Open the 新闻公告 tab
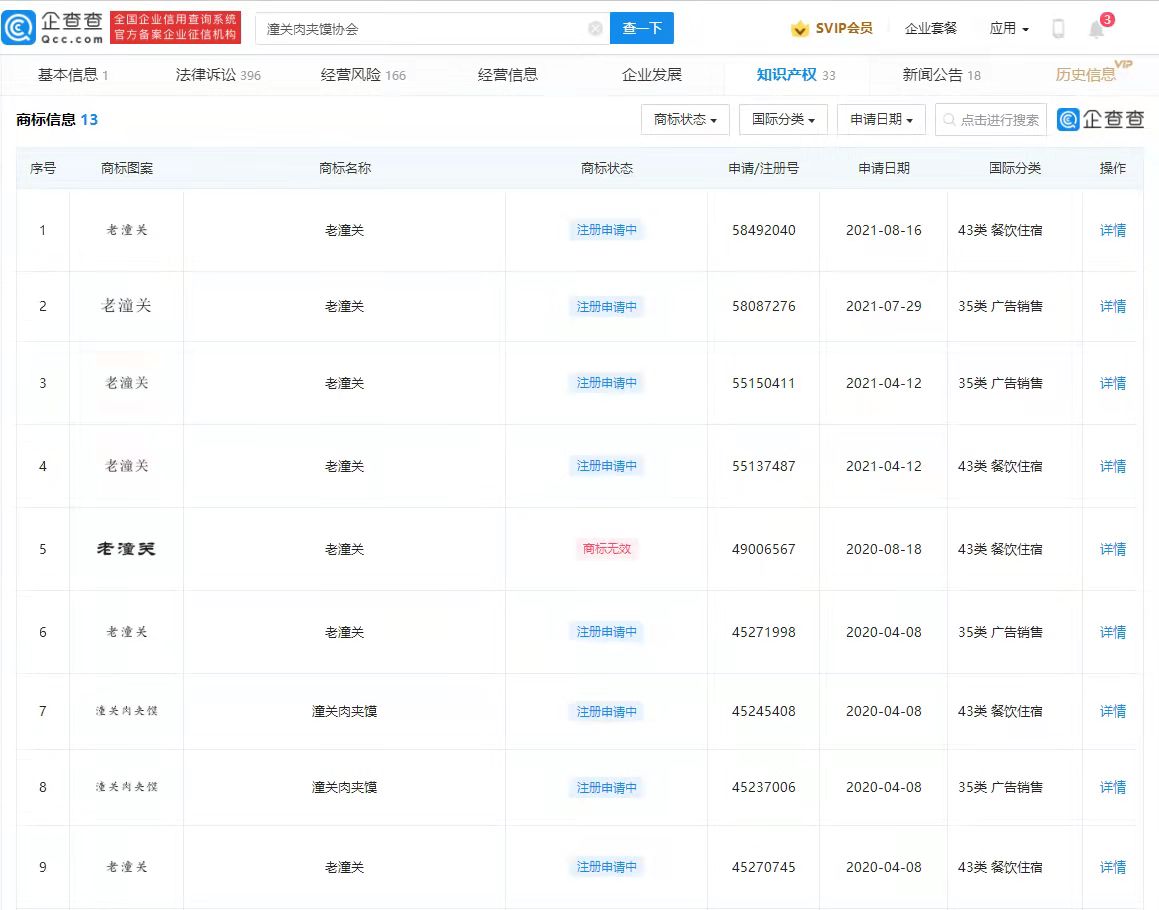Viewport: 1159px width, 910px height. (x=941, y=75)
